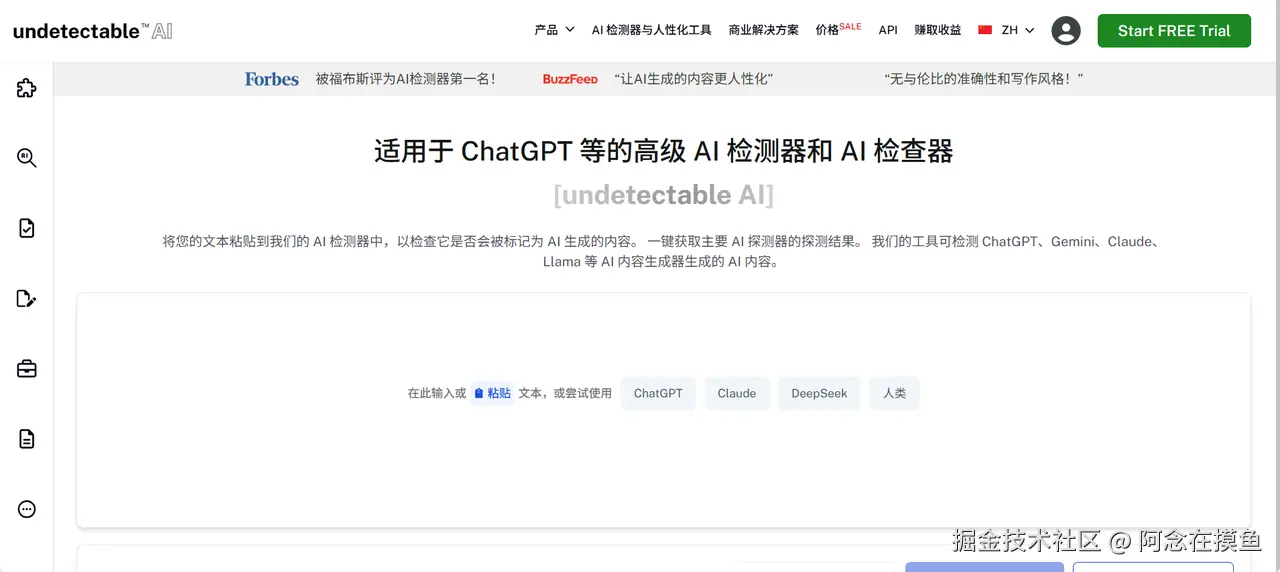This screenshot has width=1280, height=572.
Task: Try the 人类 sample text button
Action: point(894,393)
